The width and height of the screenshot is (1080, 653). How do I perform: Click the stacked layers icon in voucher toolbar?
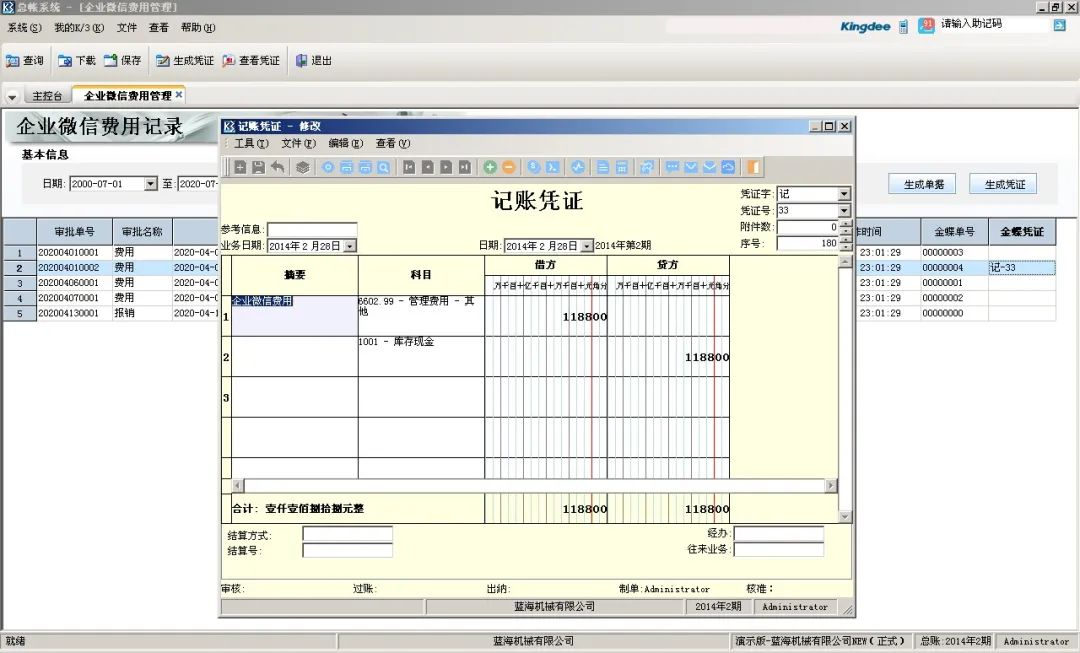(303, 167)
